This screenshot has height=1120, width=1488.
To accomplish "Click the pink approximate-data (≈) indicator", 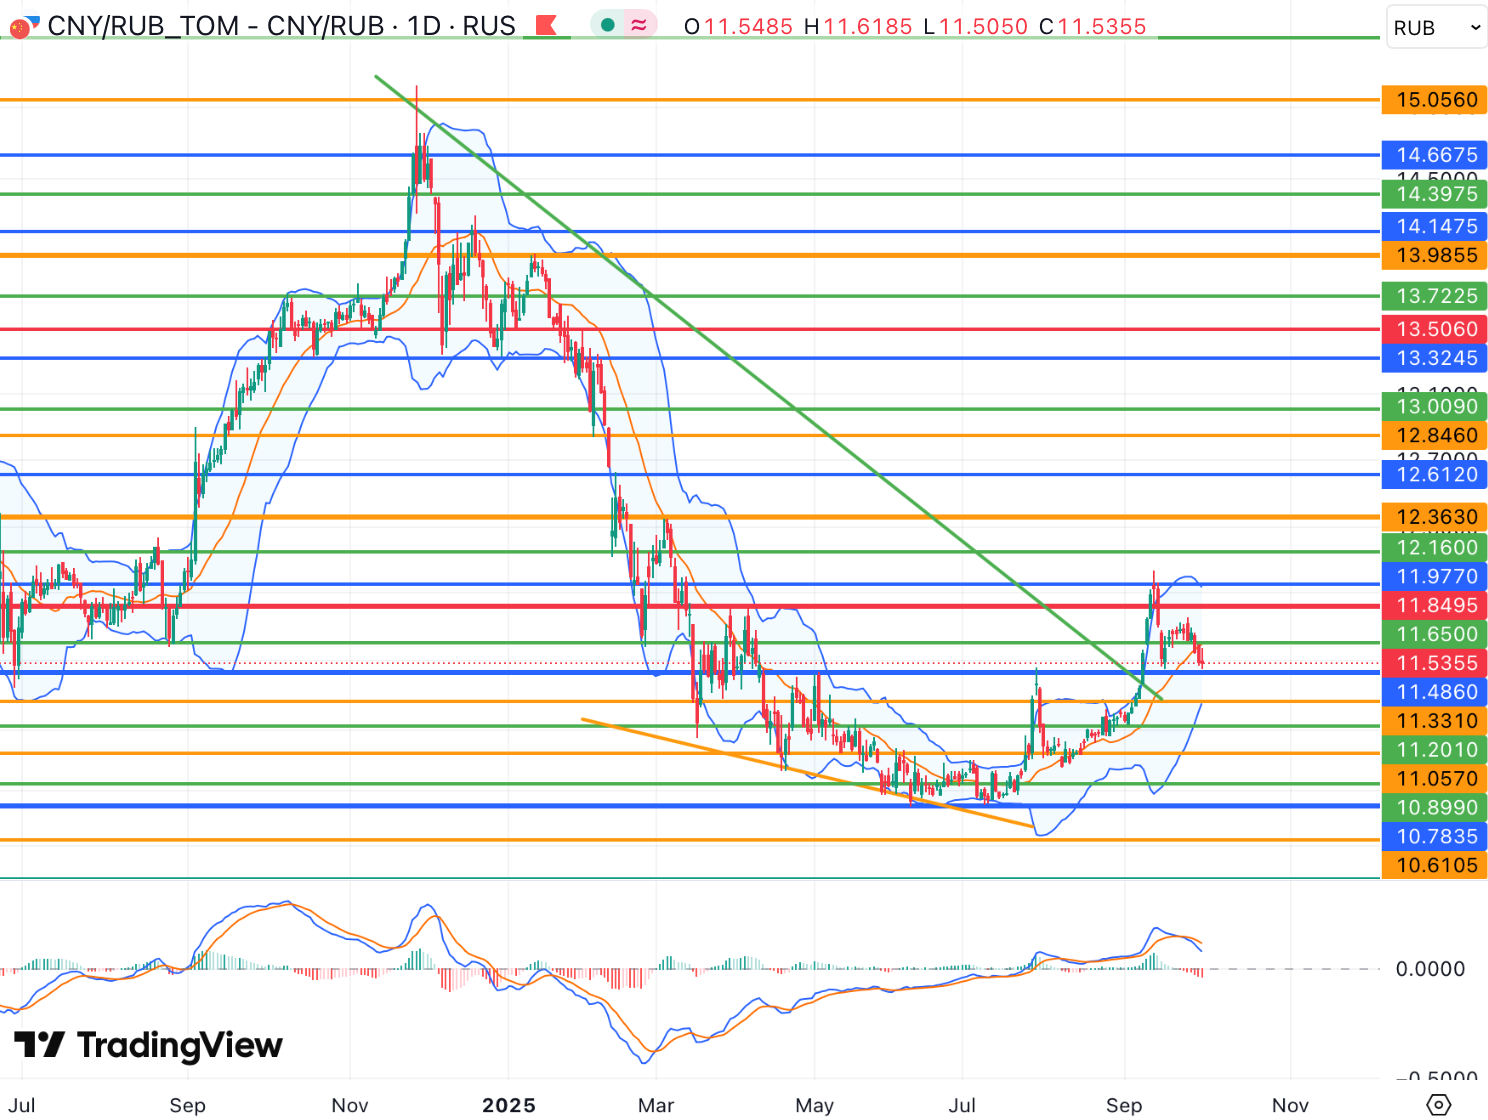I will (639, 26).
